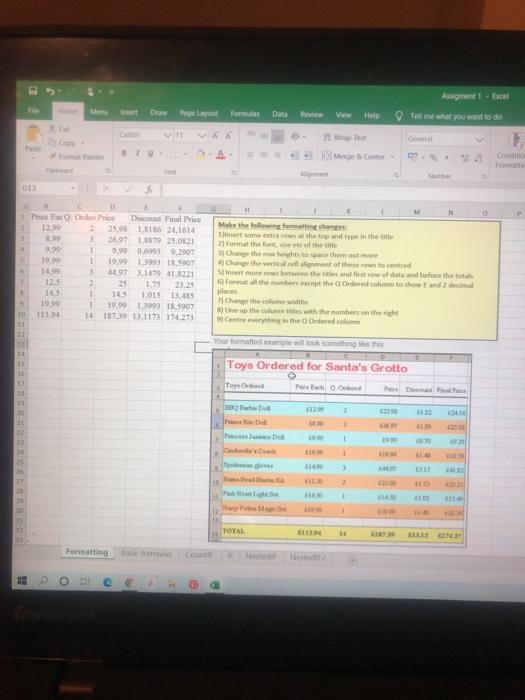Apply the cell borders button
This screenshot has height=700, width=525.
[175, 154]
